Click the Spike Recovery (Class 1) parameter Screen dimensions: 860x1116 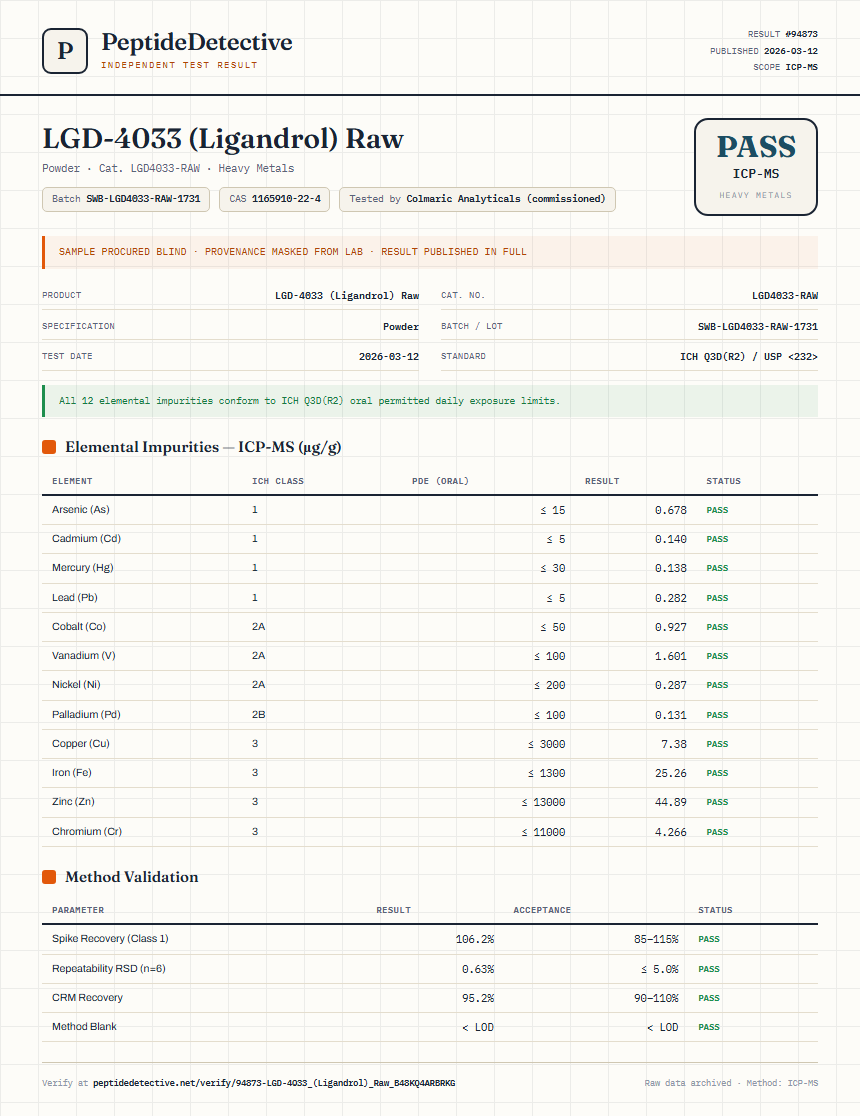110,939
